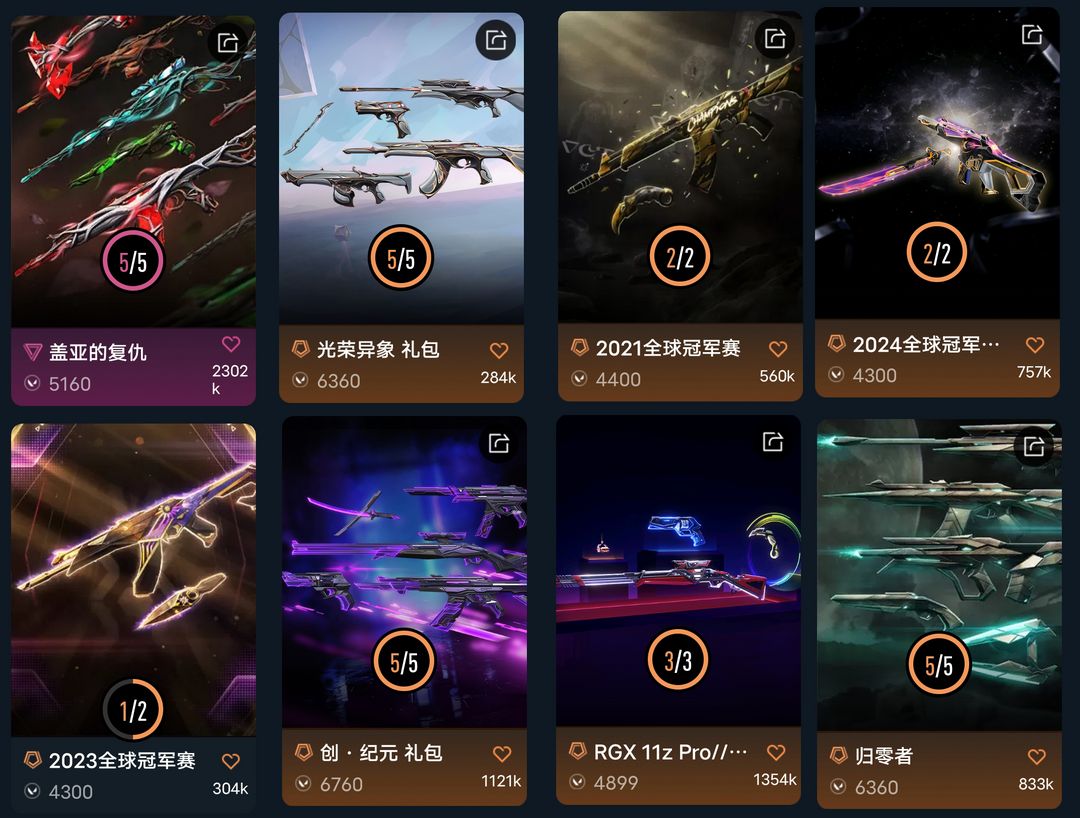The width and height of the screenshot is (1080, 818).
Task: Favorite the 2023全球冠军赛 bundle
Action: tap(231, 761)
